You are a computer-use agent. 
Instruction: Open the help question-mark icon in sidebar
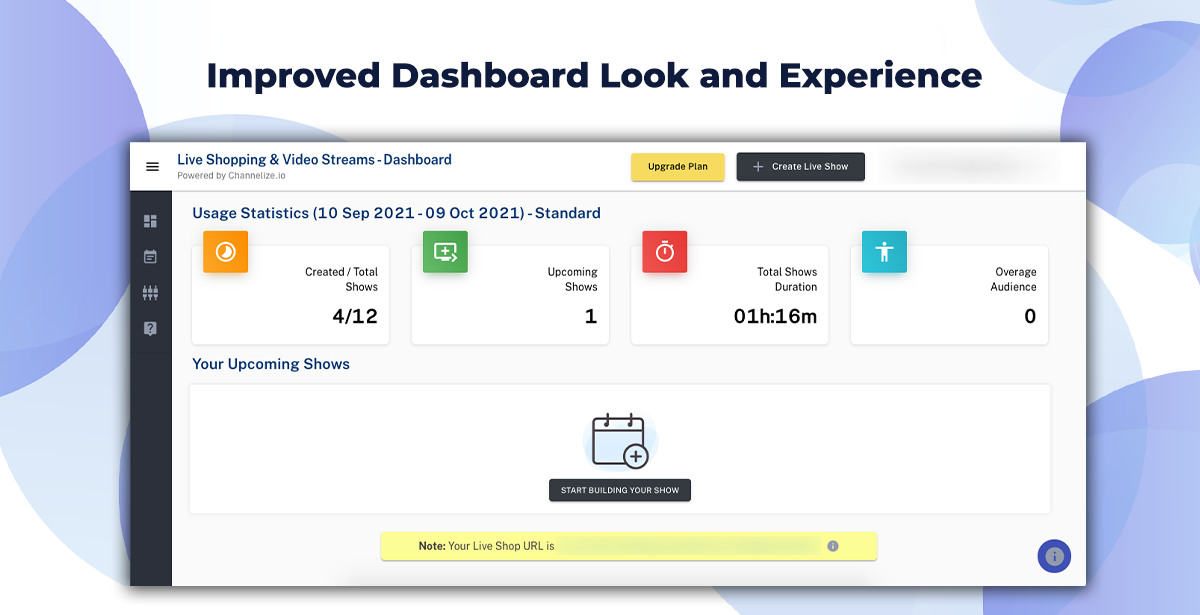(x=150, y=329)
